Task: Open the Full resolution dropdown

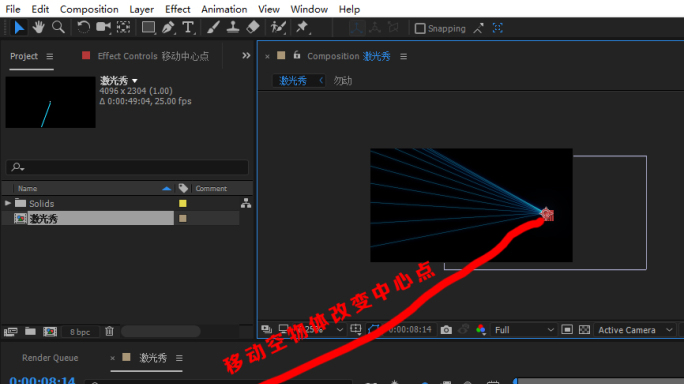Action: point(523,330)
